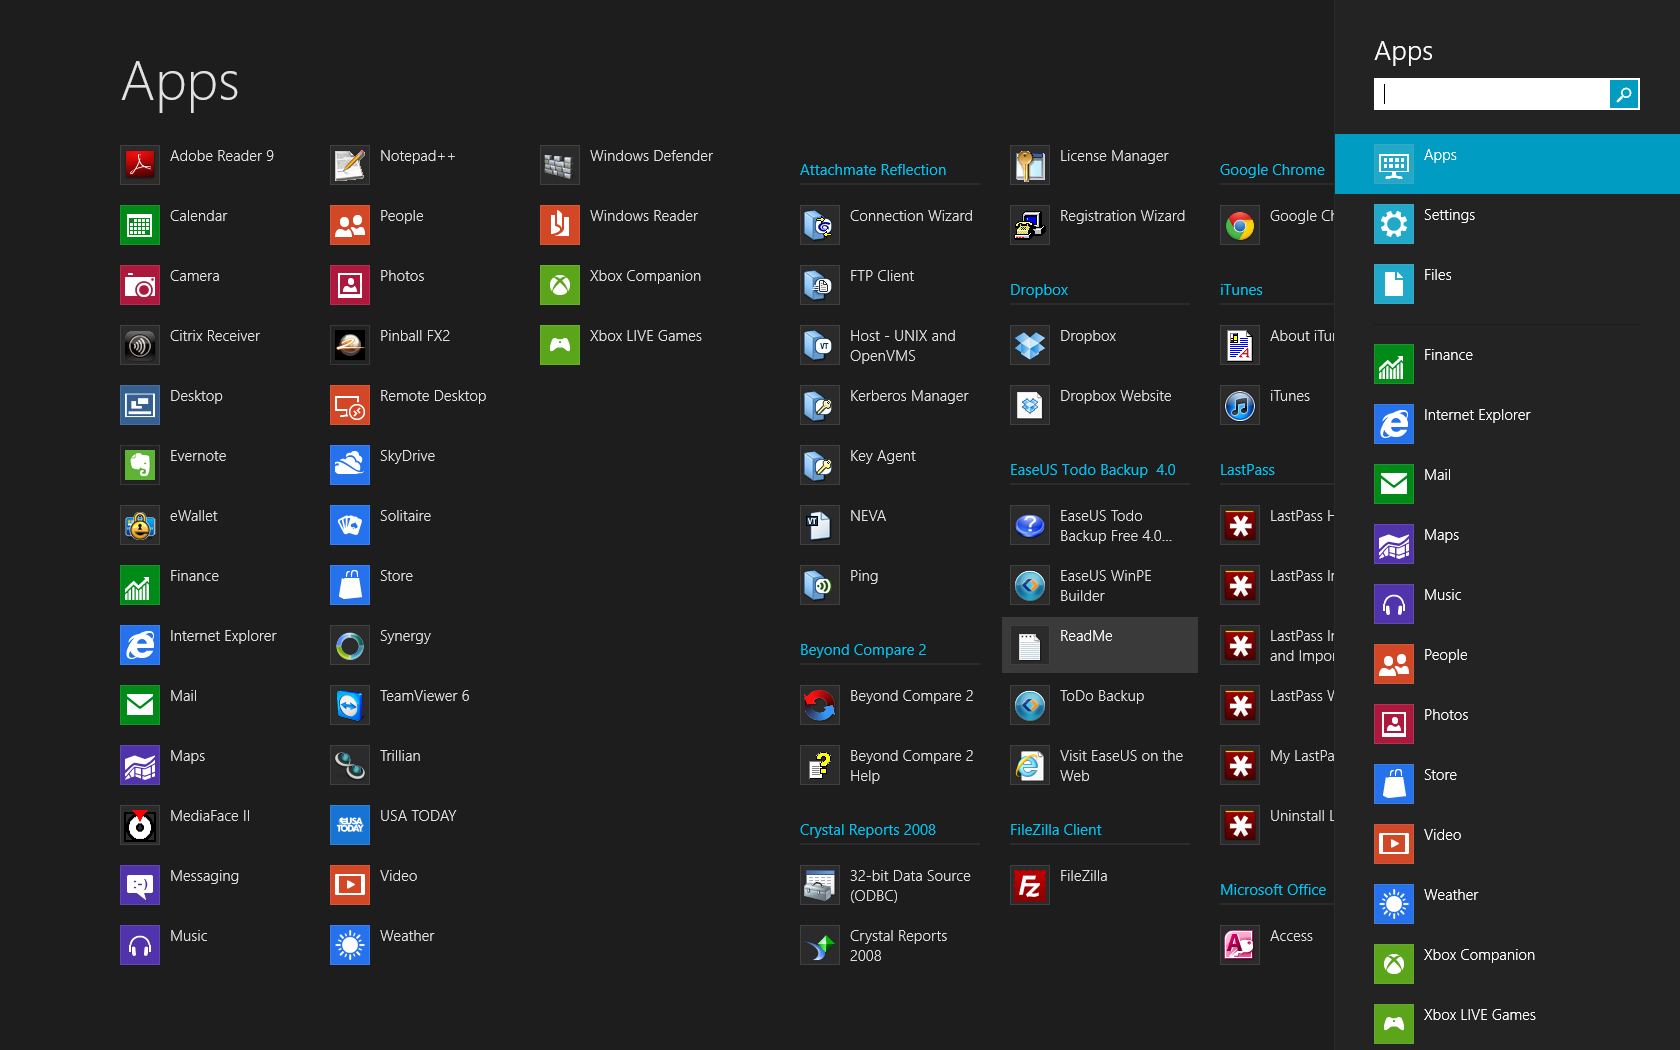1680x1050 pixels.
Task: Focus the Apps search text box
Action: click(1492, 94)
